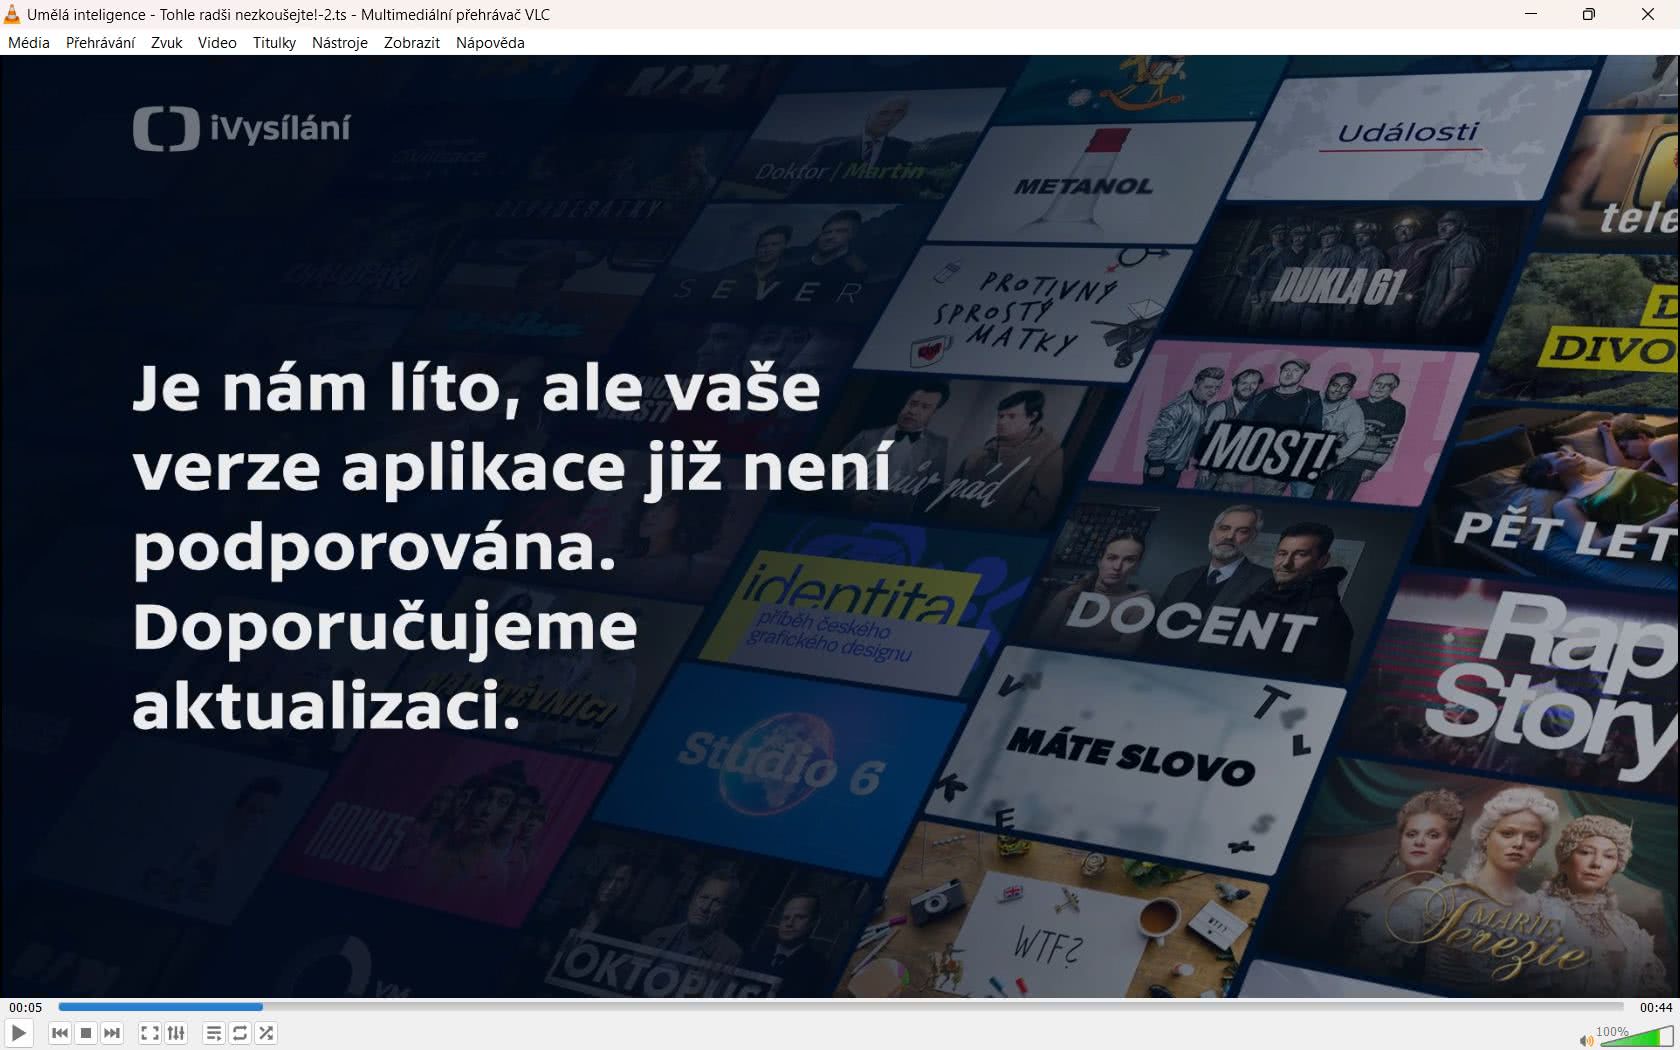Stop playback with the stop button
Image resolution: width=1680 pixels, height=1050 pixels.
coord(86,1033)
